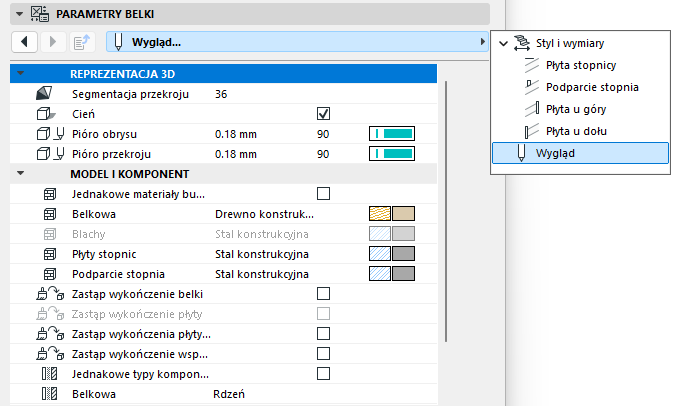Open the Podparcie stopnia page
Viewport: 677px width, 406px height.
coord(592,87)
